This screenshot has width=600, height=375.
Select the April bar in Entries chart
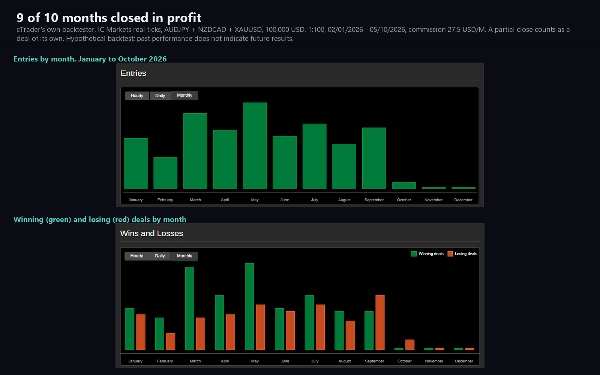click(x=225, y=160)
